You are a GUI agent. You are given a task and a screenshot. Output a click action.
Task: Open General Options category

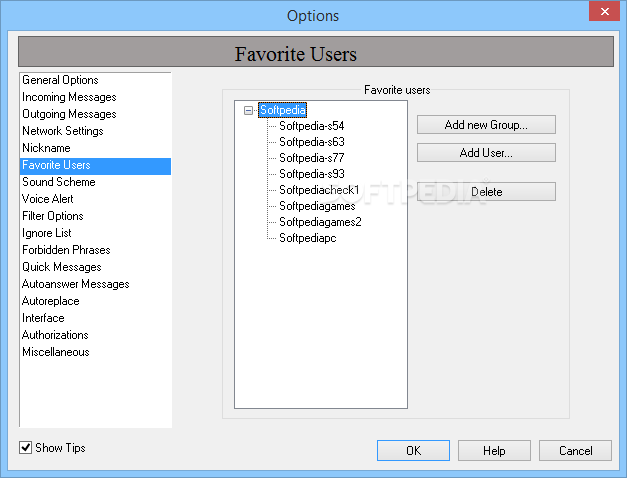(95, 80)
